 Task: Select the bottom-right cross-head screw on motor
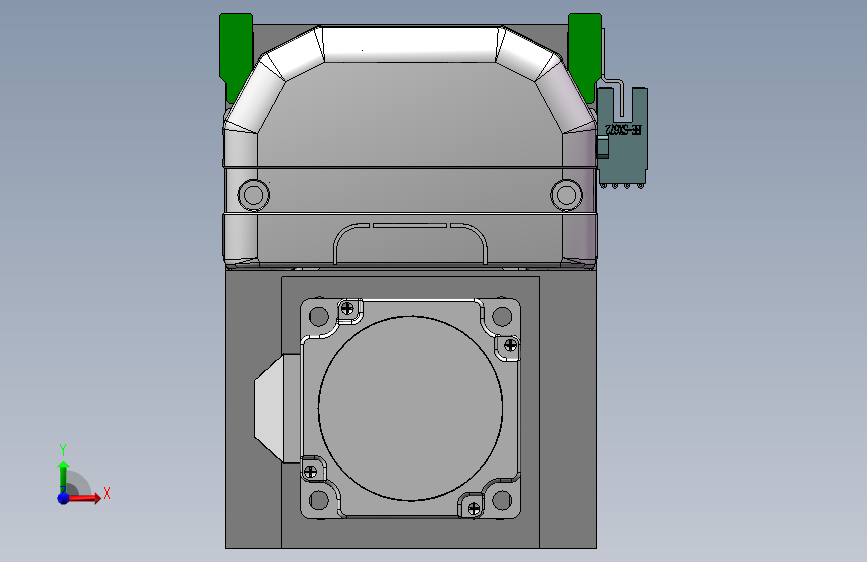[474, 508]
